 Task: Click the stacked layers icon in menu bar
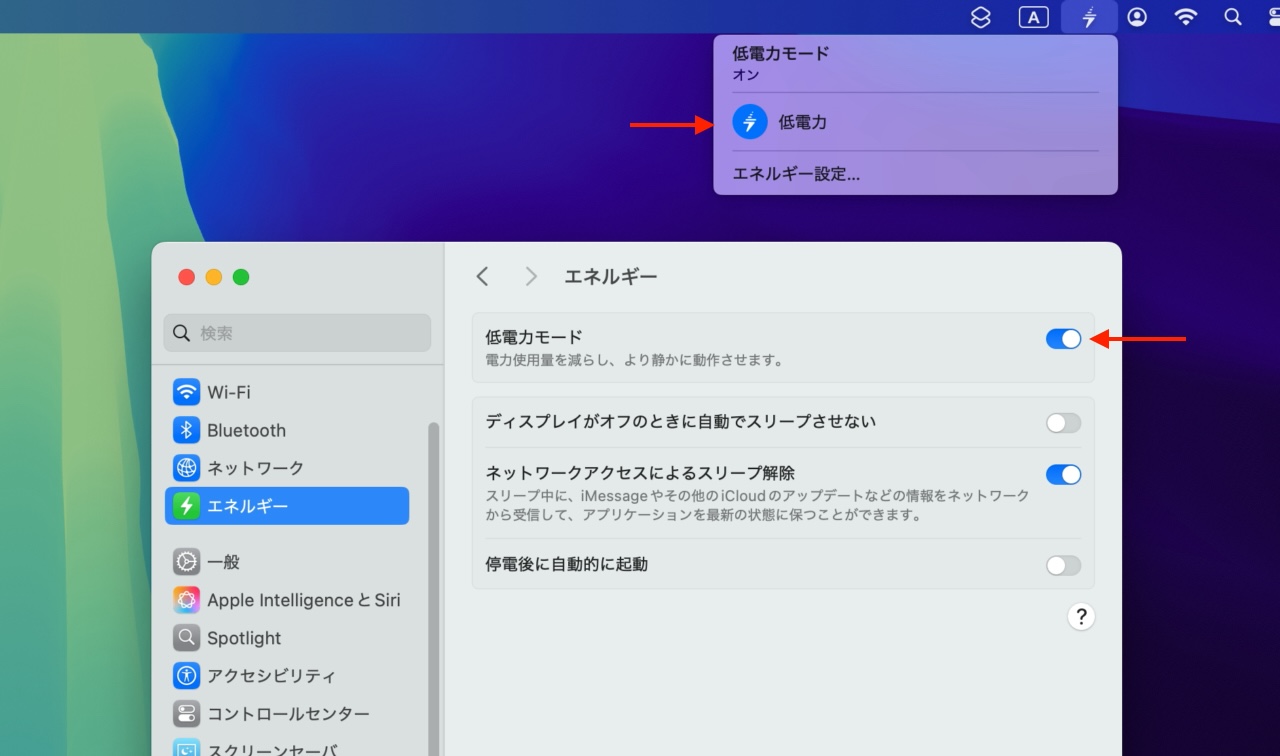[981, 17]
